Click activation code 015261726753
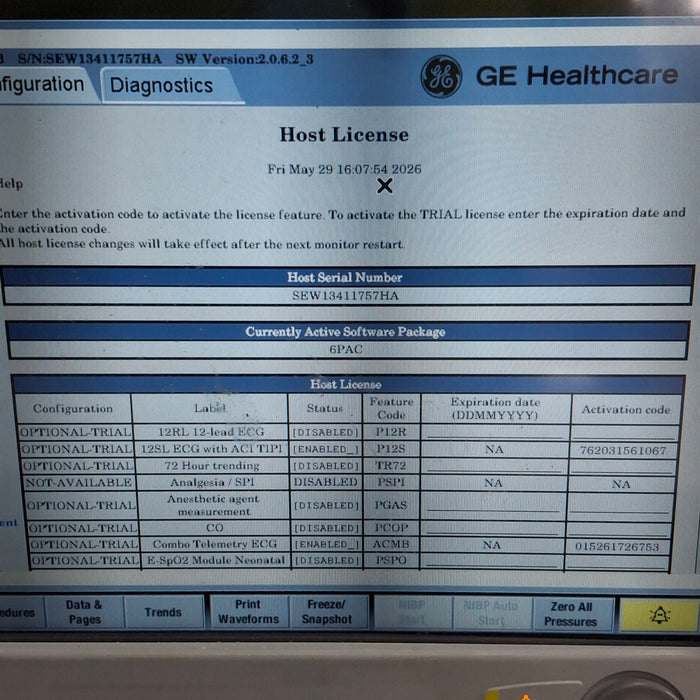The width and height of the screenshot is (700, 700). pyautogui.click(x=617, y=546)
